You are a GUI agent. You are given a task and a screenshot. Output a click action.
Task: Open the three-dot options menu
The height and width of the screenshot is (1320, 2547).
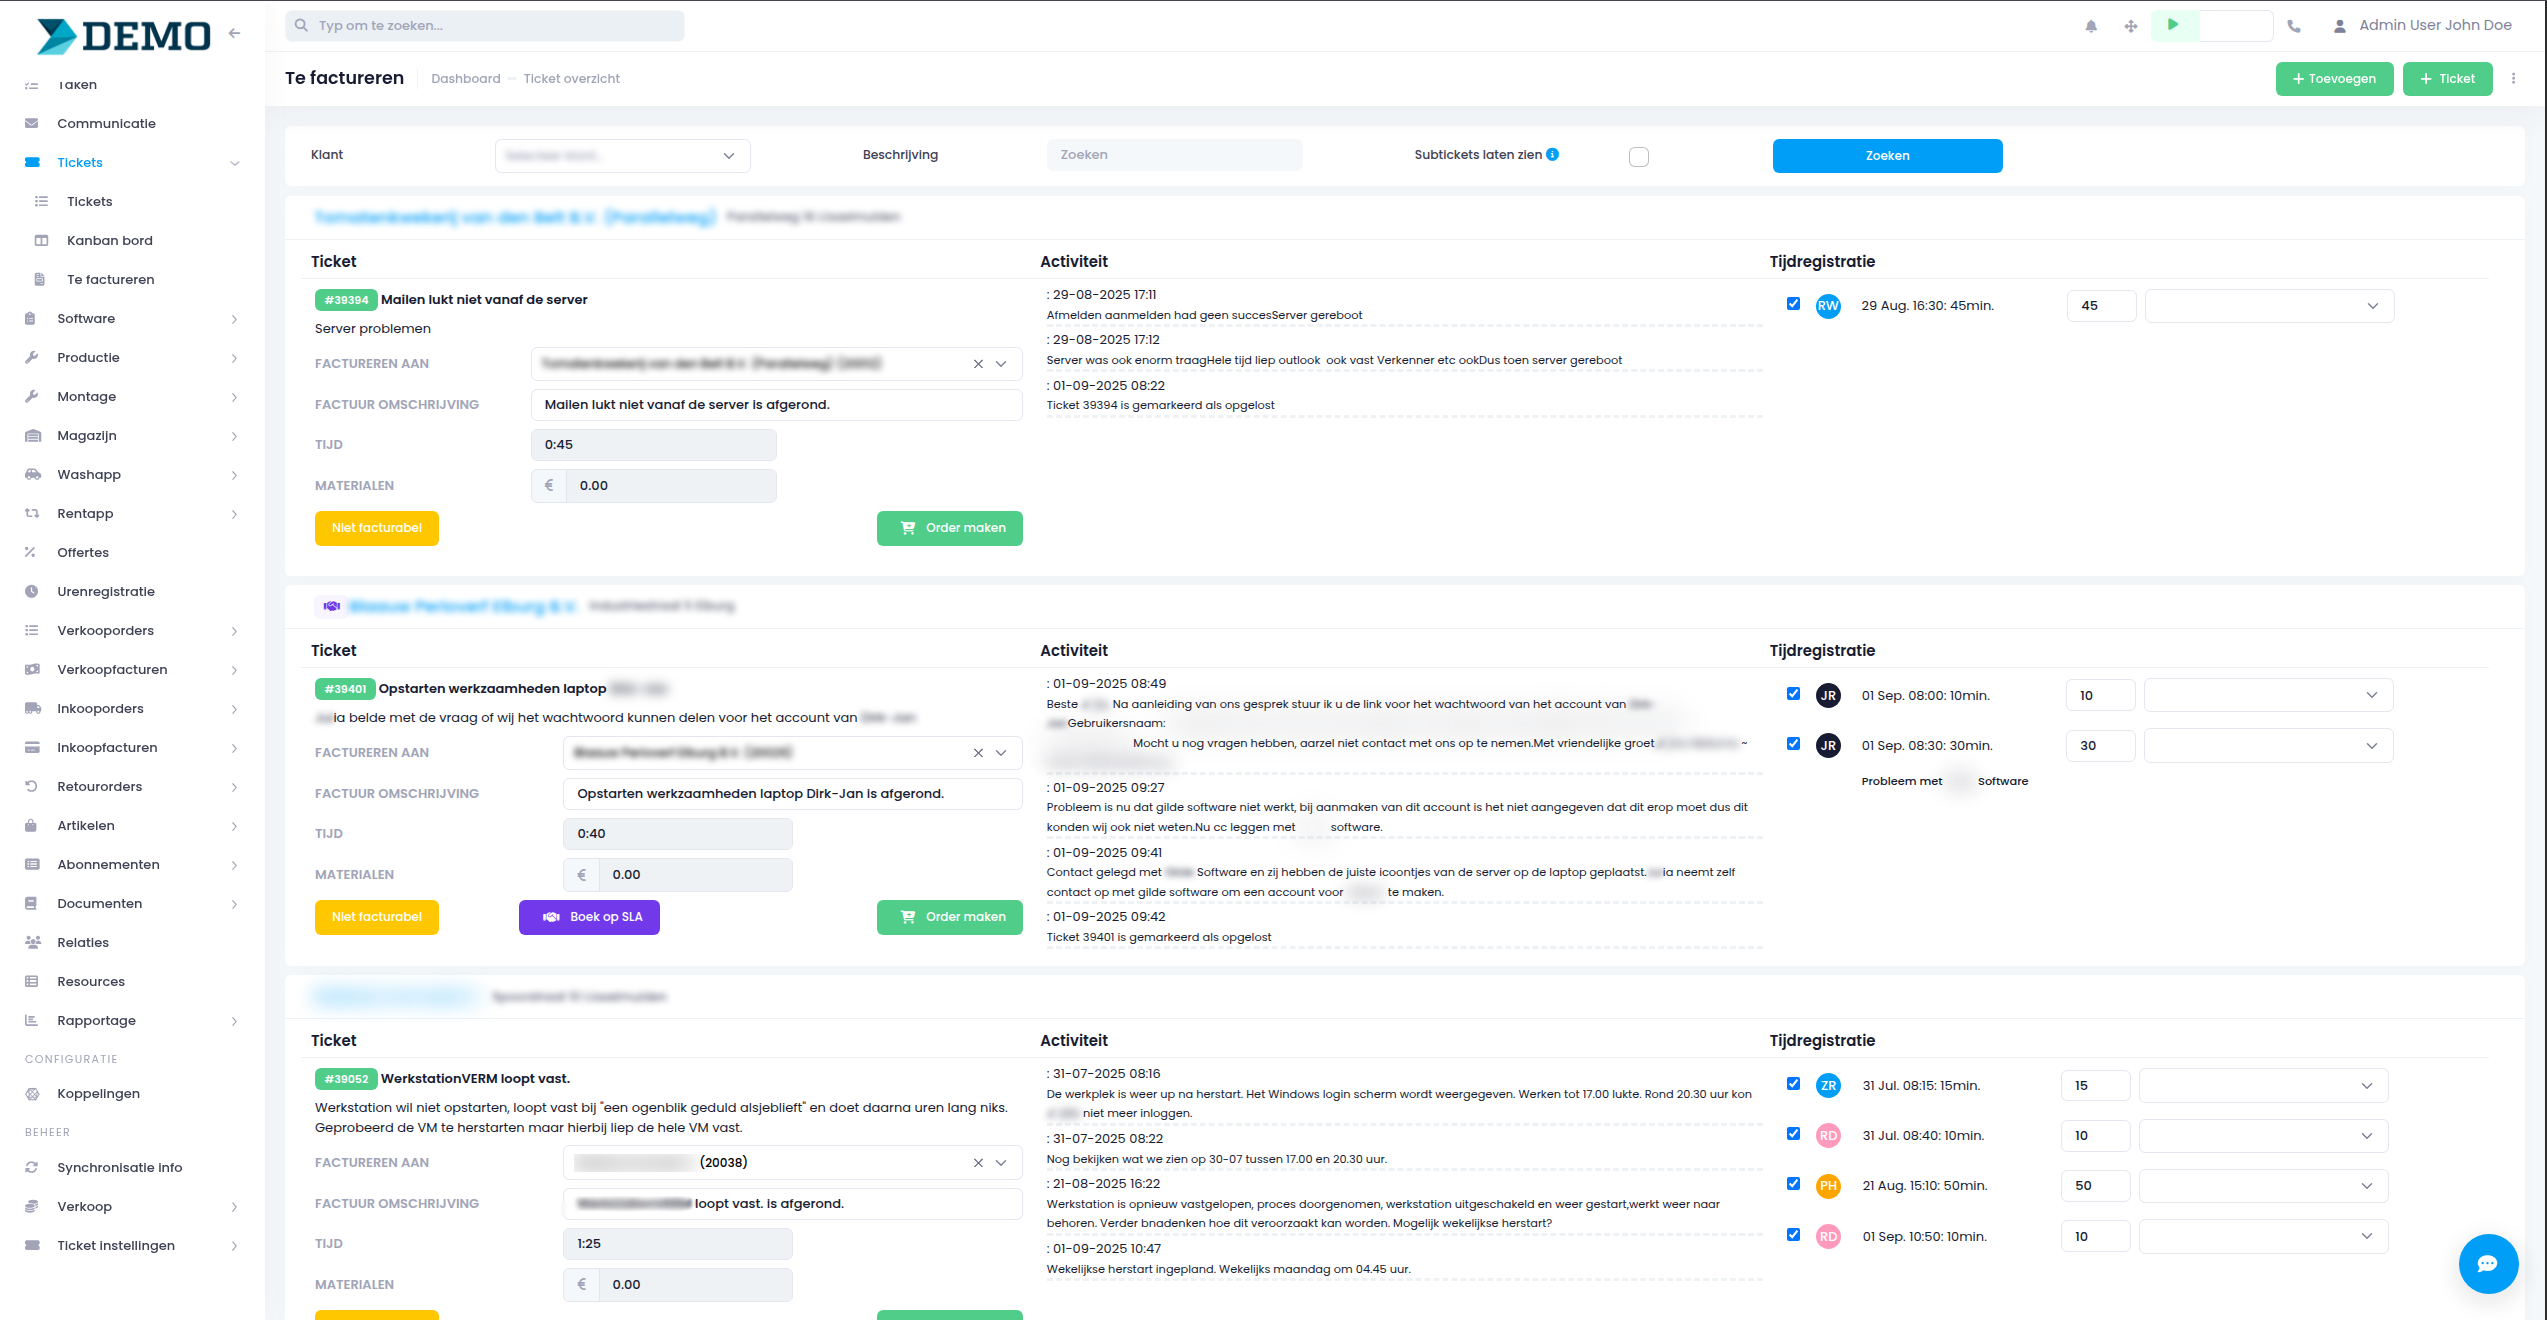2513,78
